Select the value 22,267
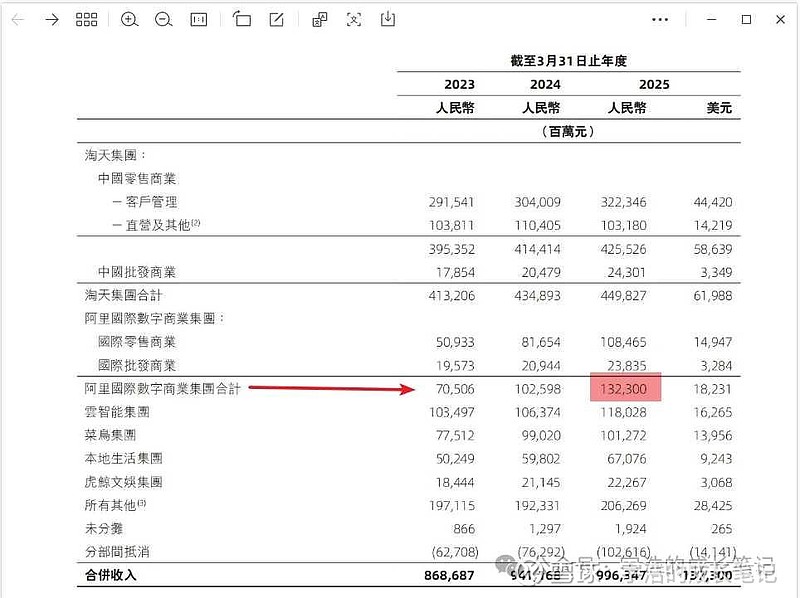 627,483
